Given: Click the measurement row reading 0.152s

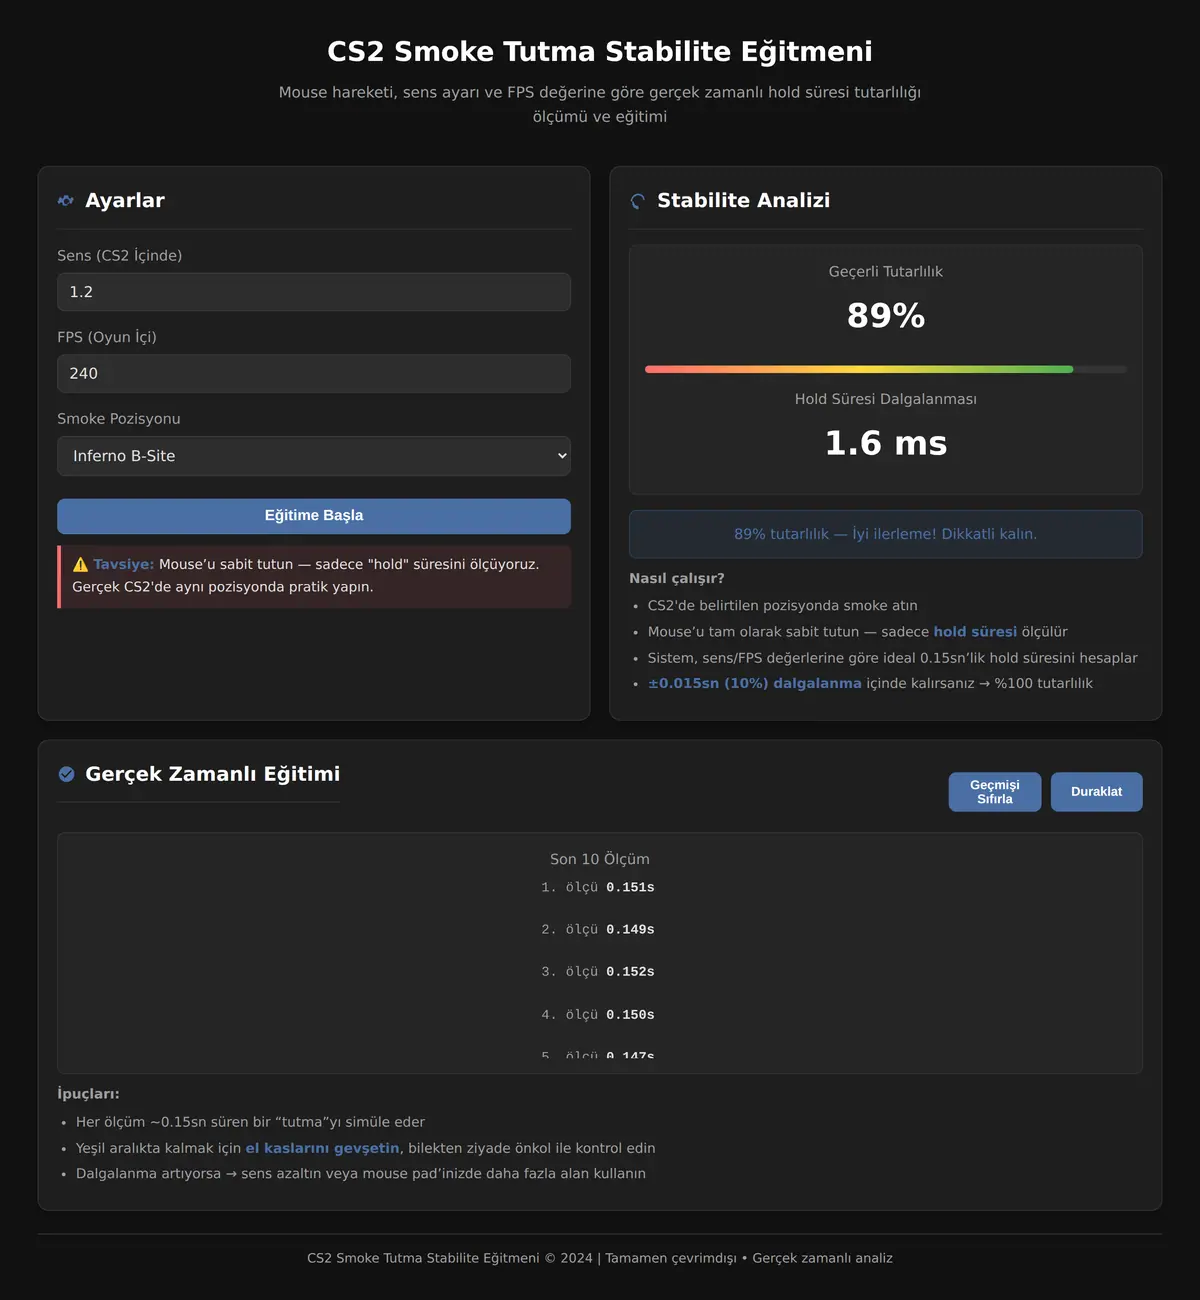Looking at the screenshot, I should coord(600,972).
